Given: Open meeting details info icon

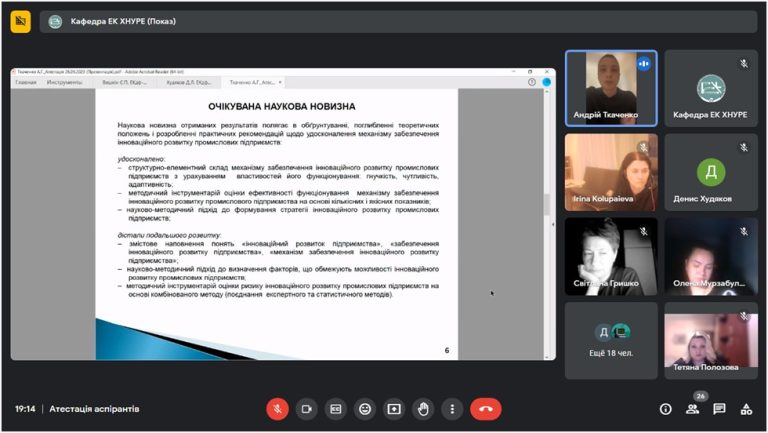Looking at the screenshot, I should pyautogui.click(x=665, y=409).
